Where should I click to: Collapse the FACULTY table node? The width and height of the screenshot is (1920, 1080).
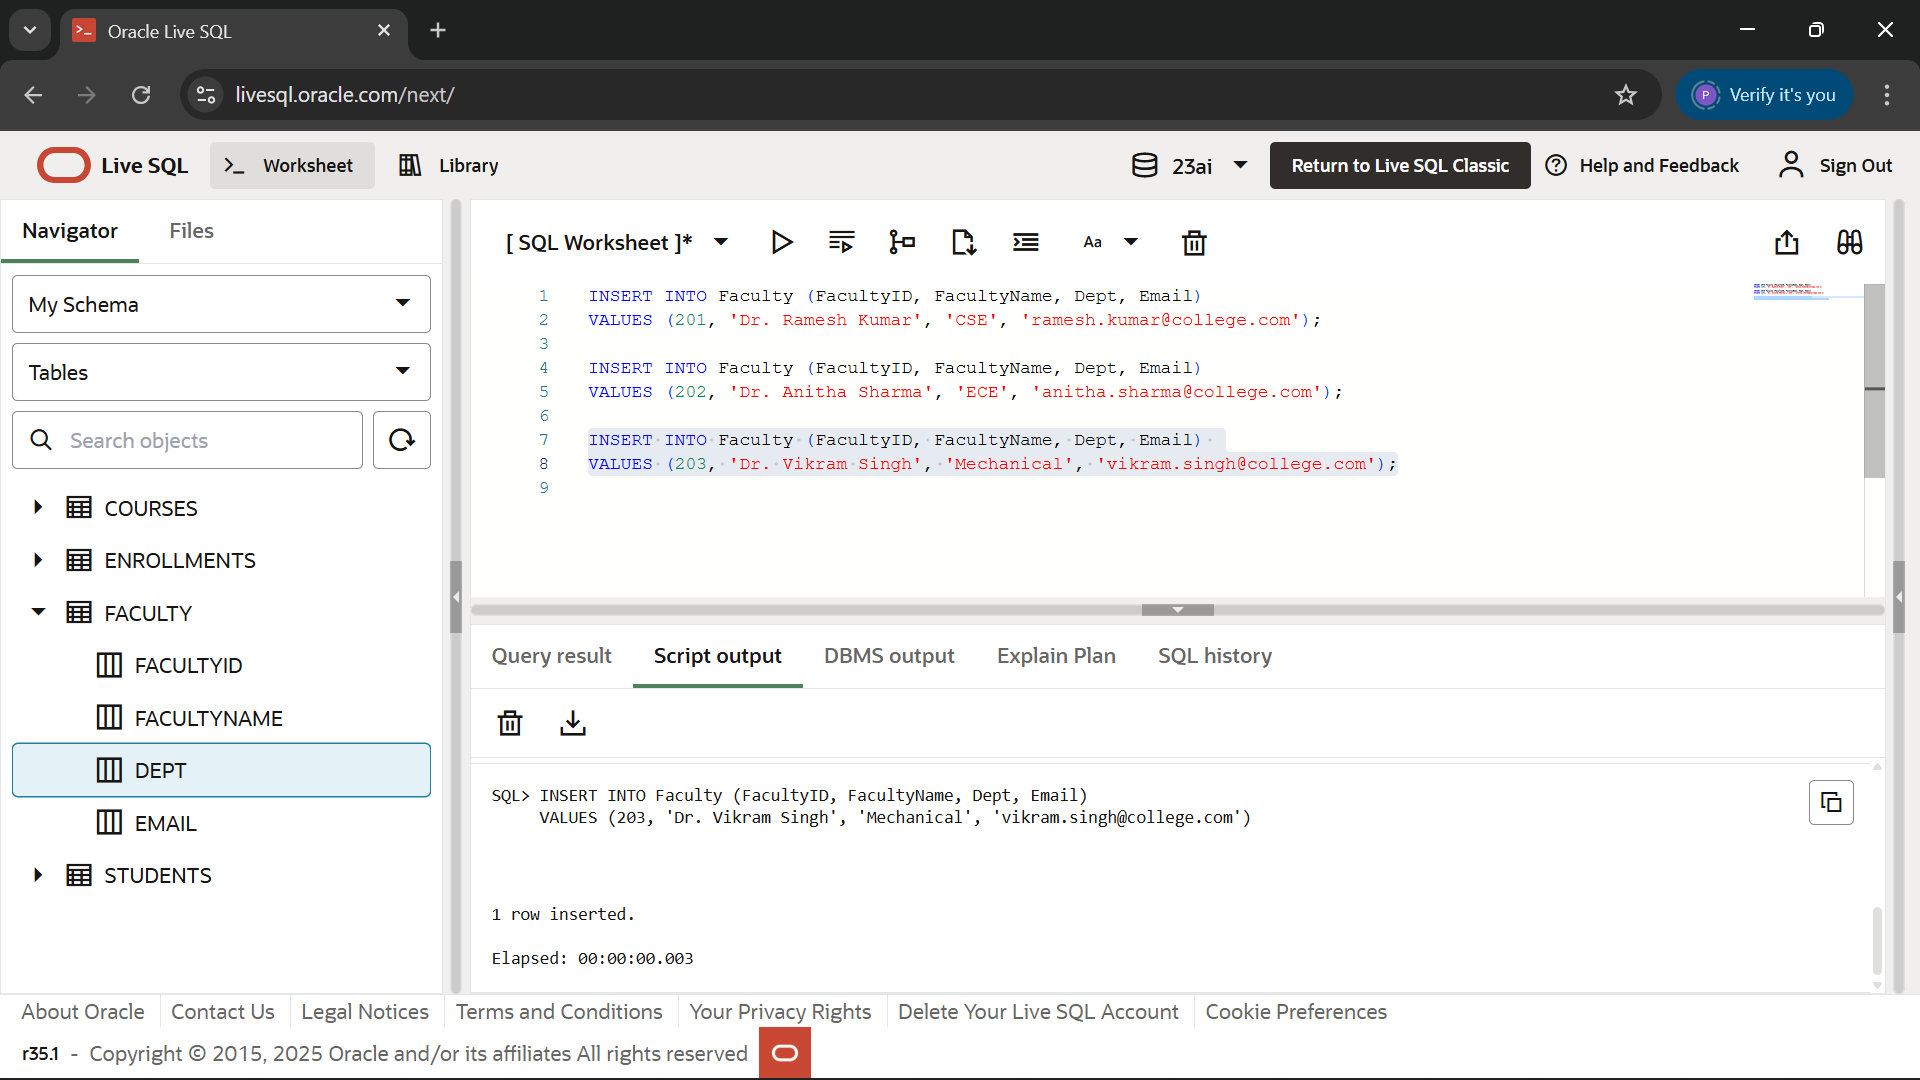pos(38,612)
